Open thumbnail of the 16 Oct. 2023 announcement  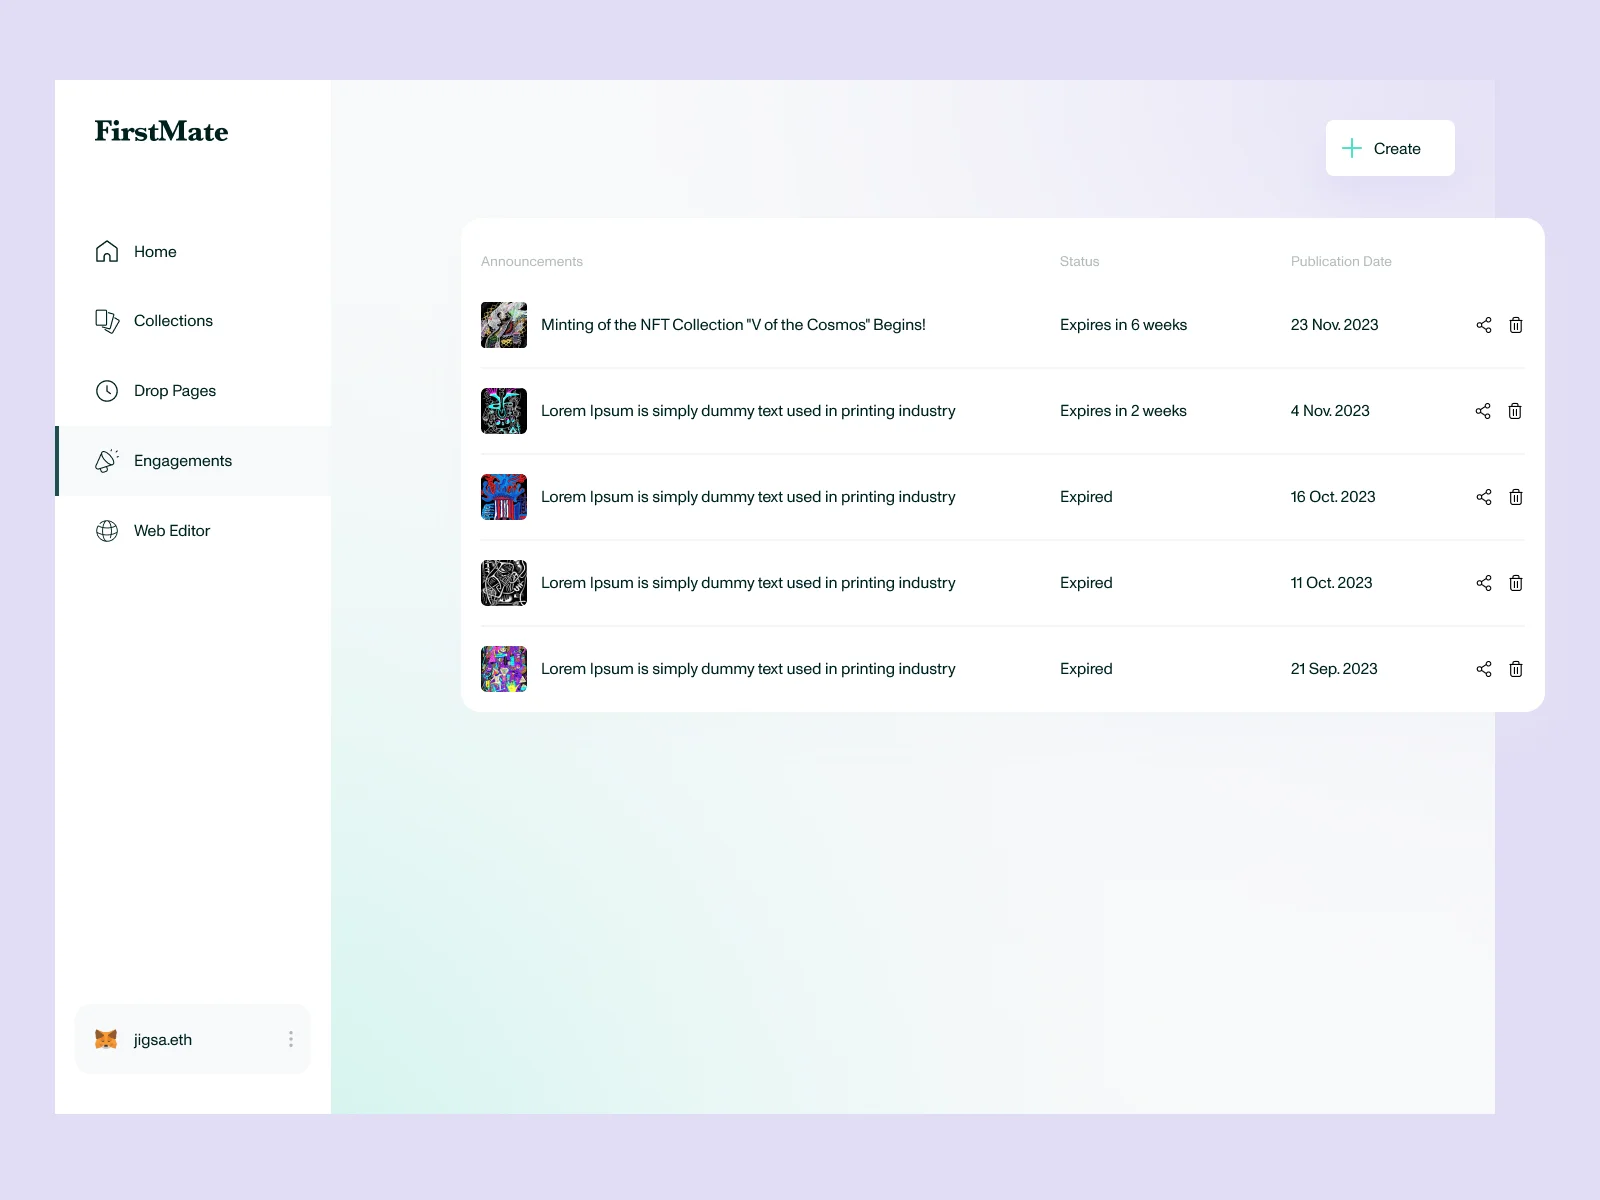[504, 497]
